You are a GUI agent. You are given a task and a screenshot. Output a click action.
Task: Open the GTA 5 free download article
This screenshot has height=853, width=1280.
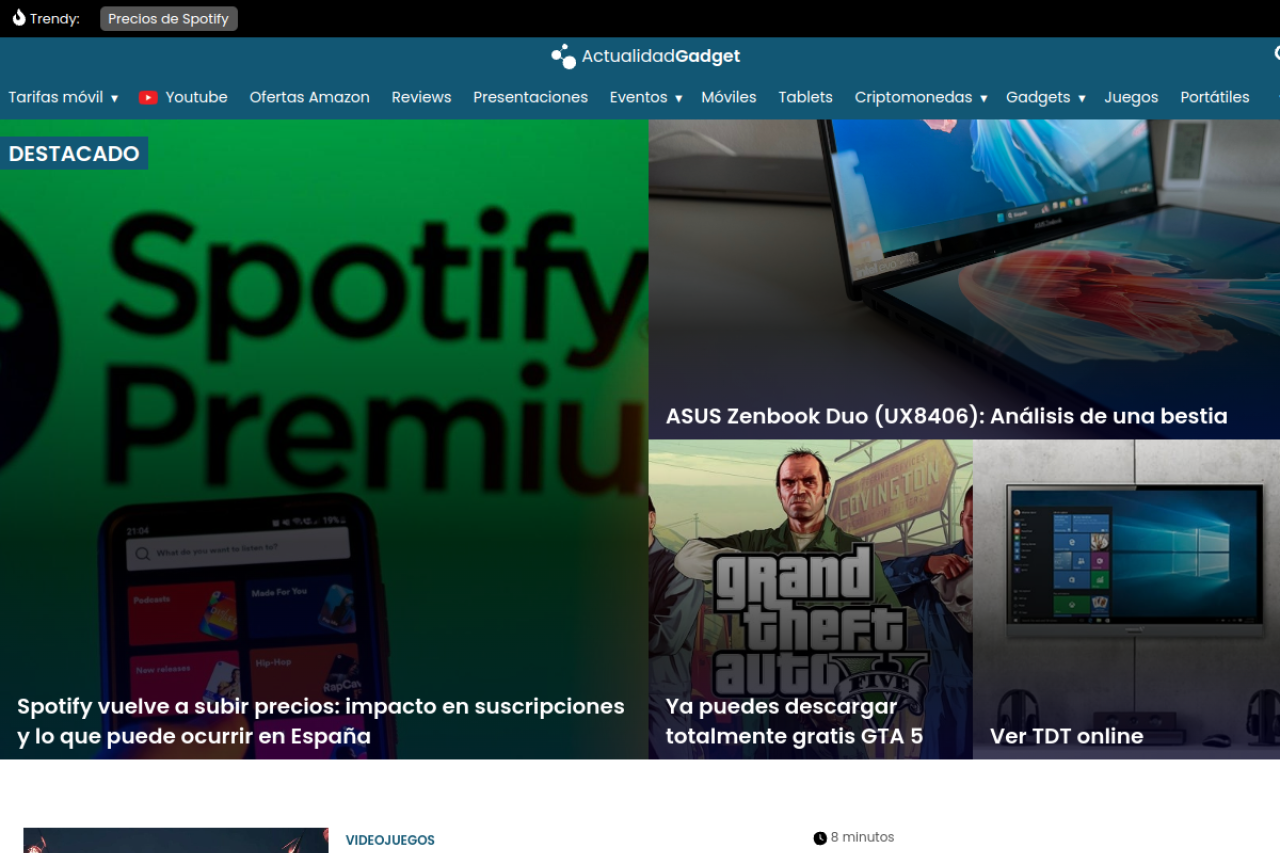(x=794, y=720)
